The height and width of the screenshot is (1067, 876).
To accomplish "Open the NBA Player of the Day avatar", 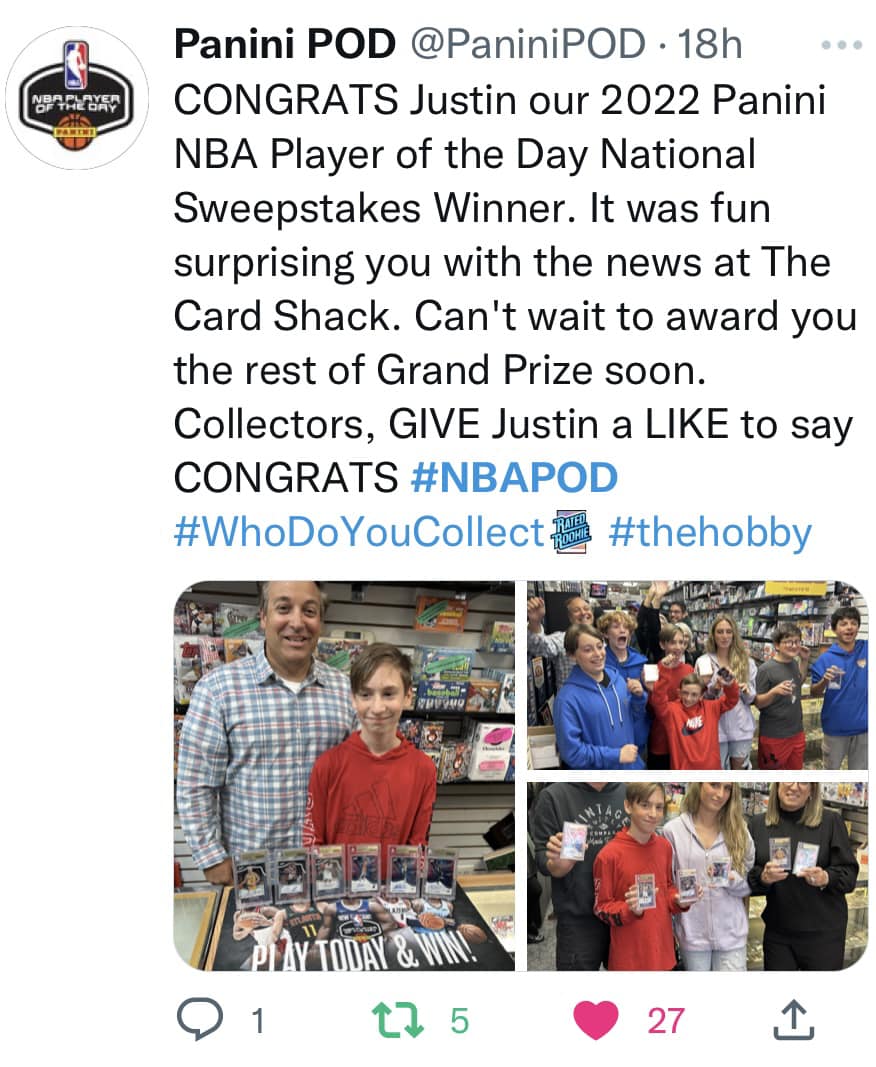I will (77, 97).
